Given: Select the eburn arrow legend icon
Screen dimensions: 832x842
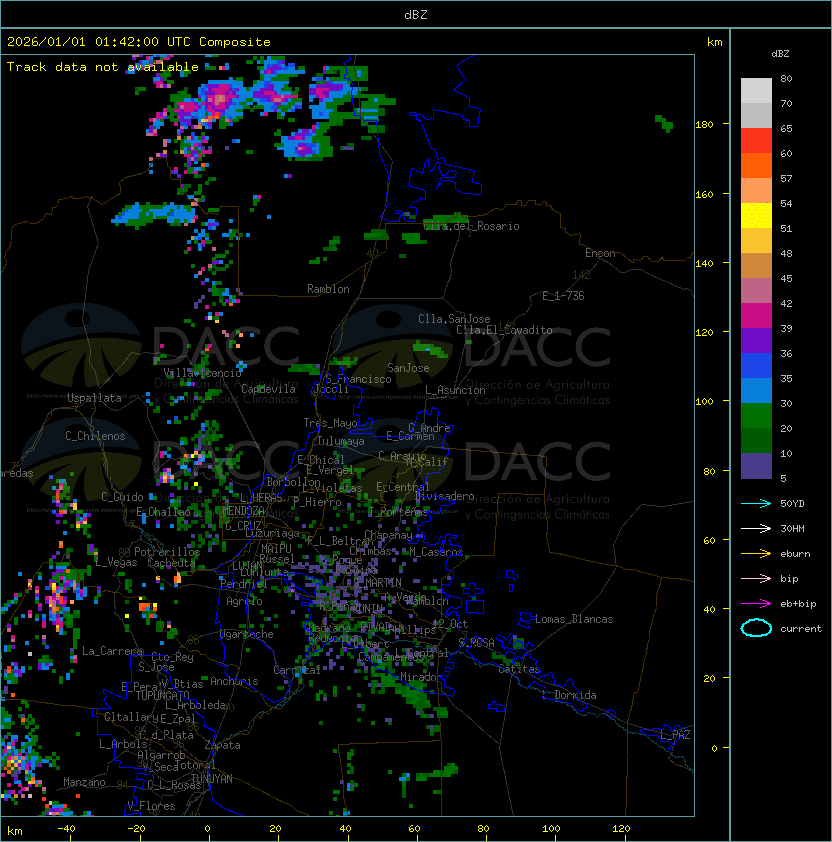Looking at the screenshot, I should click(756, 553).
